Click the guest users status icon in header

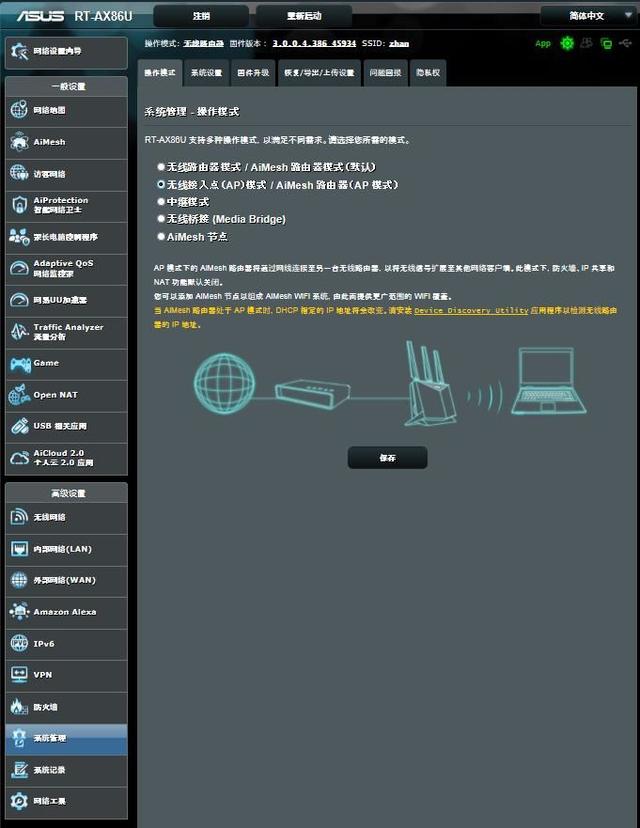click(x=586, y=43)
